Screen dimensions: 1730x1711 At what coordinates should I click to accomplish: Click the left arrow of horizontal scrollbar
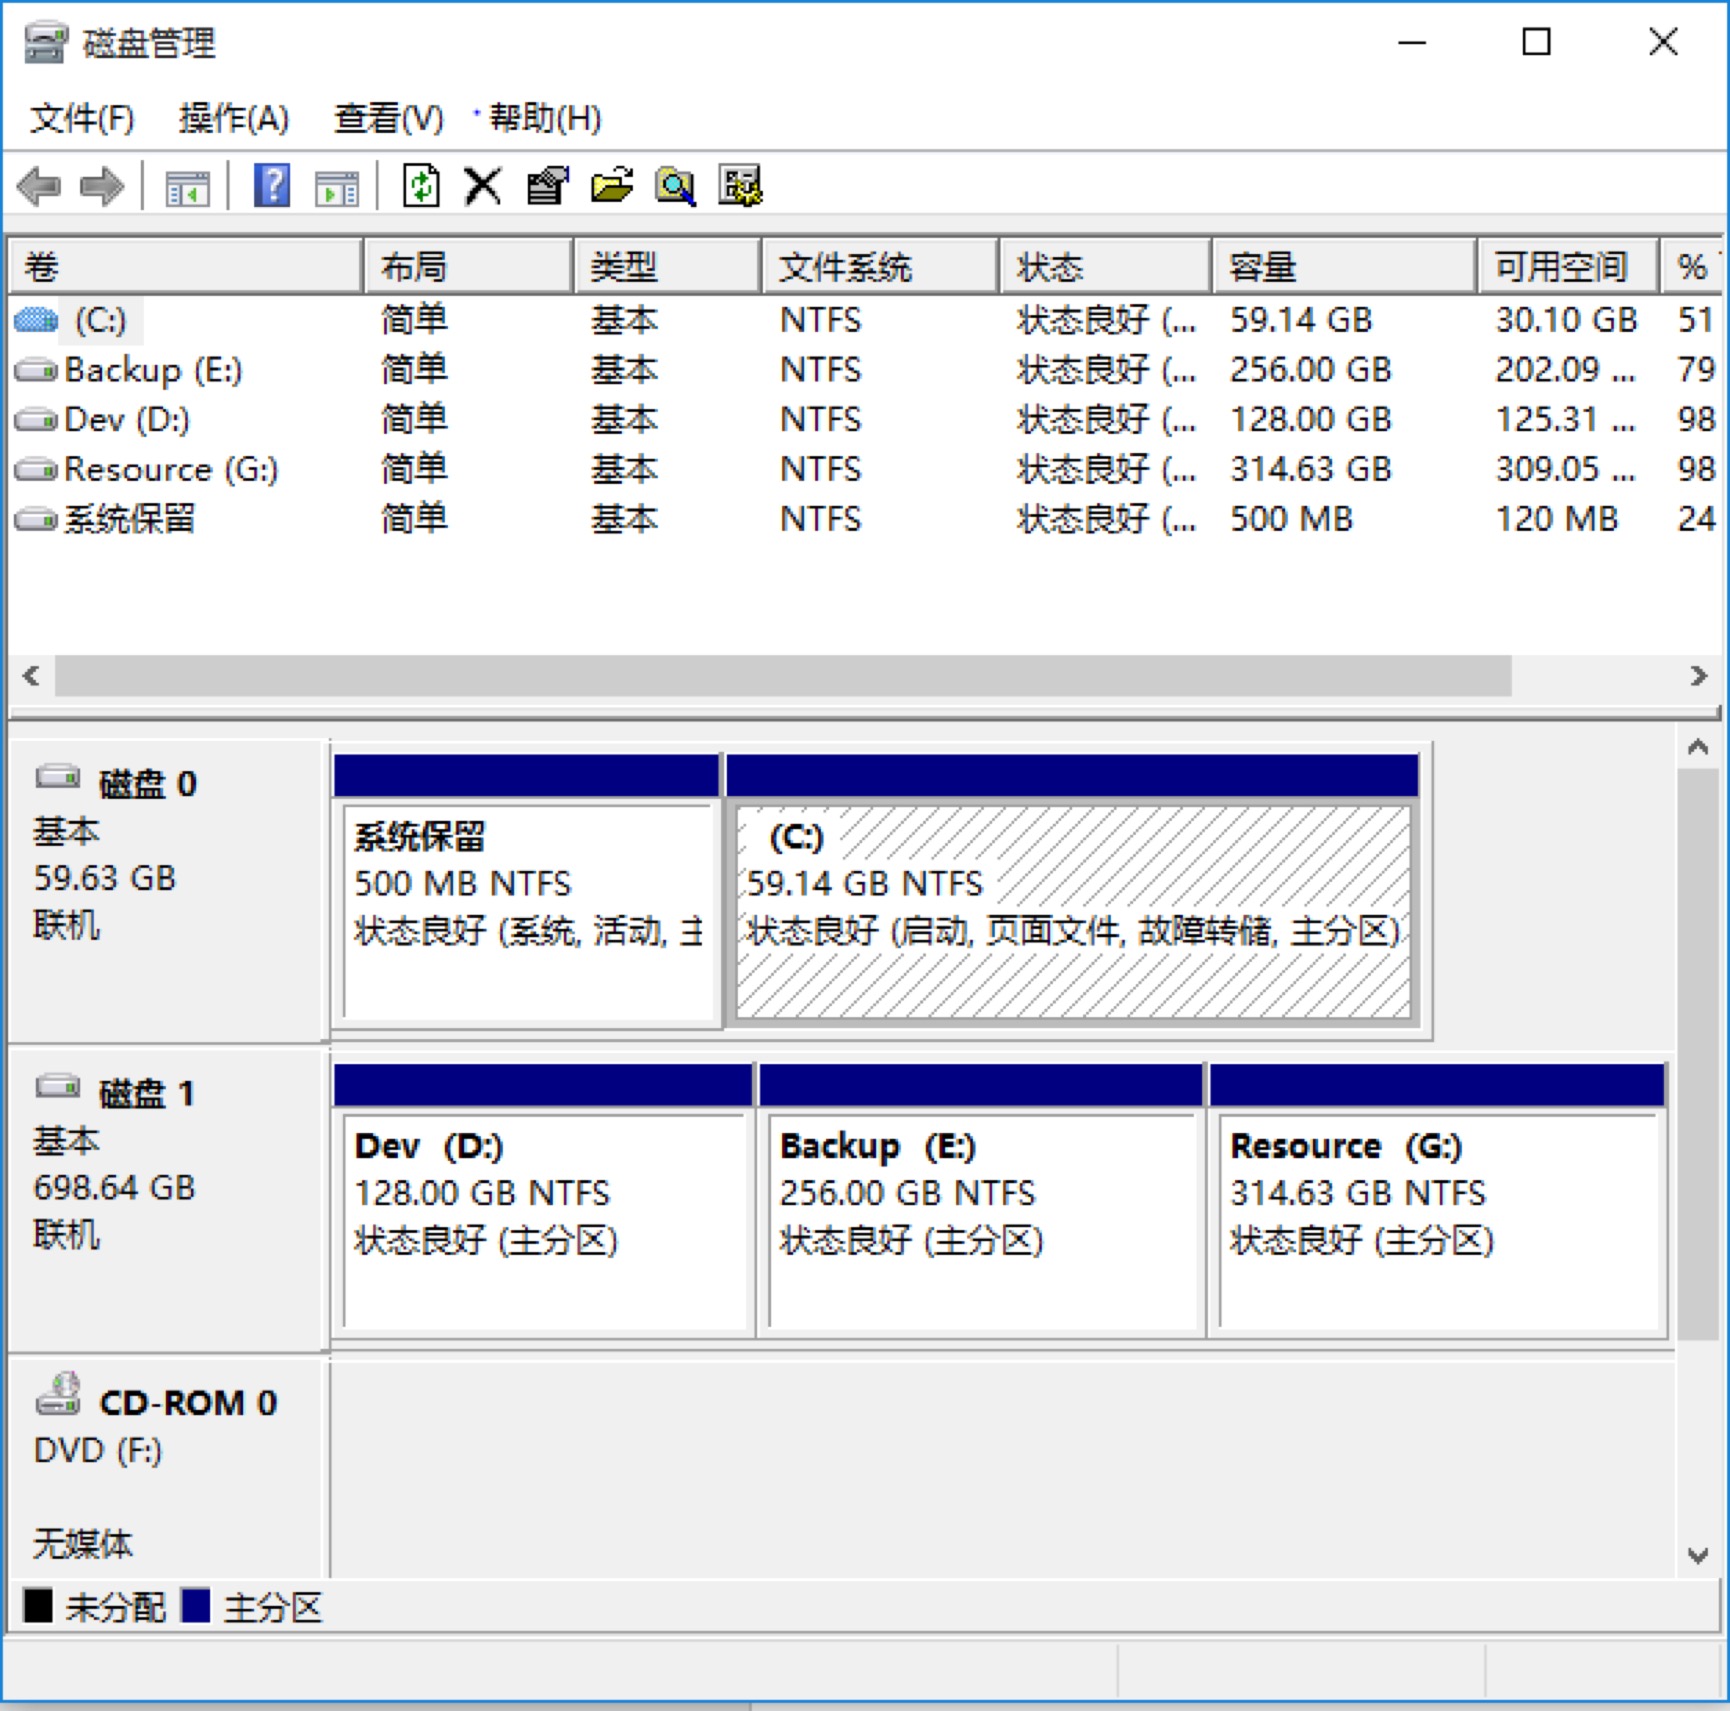click(x=31, y=676)
